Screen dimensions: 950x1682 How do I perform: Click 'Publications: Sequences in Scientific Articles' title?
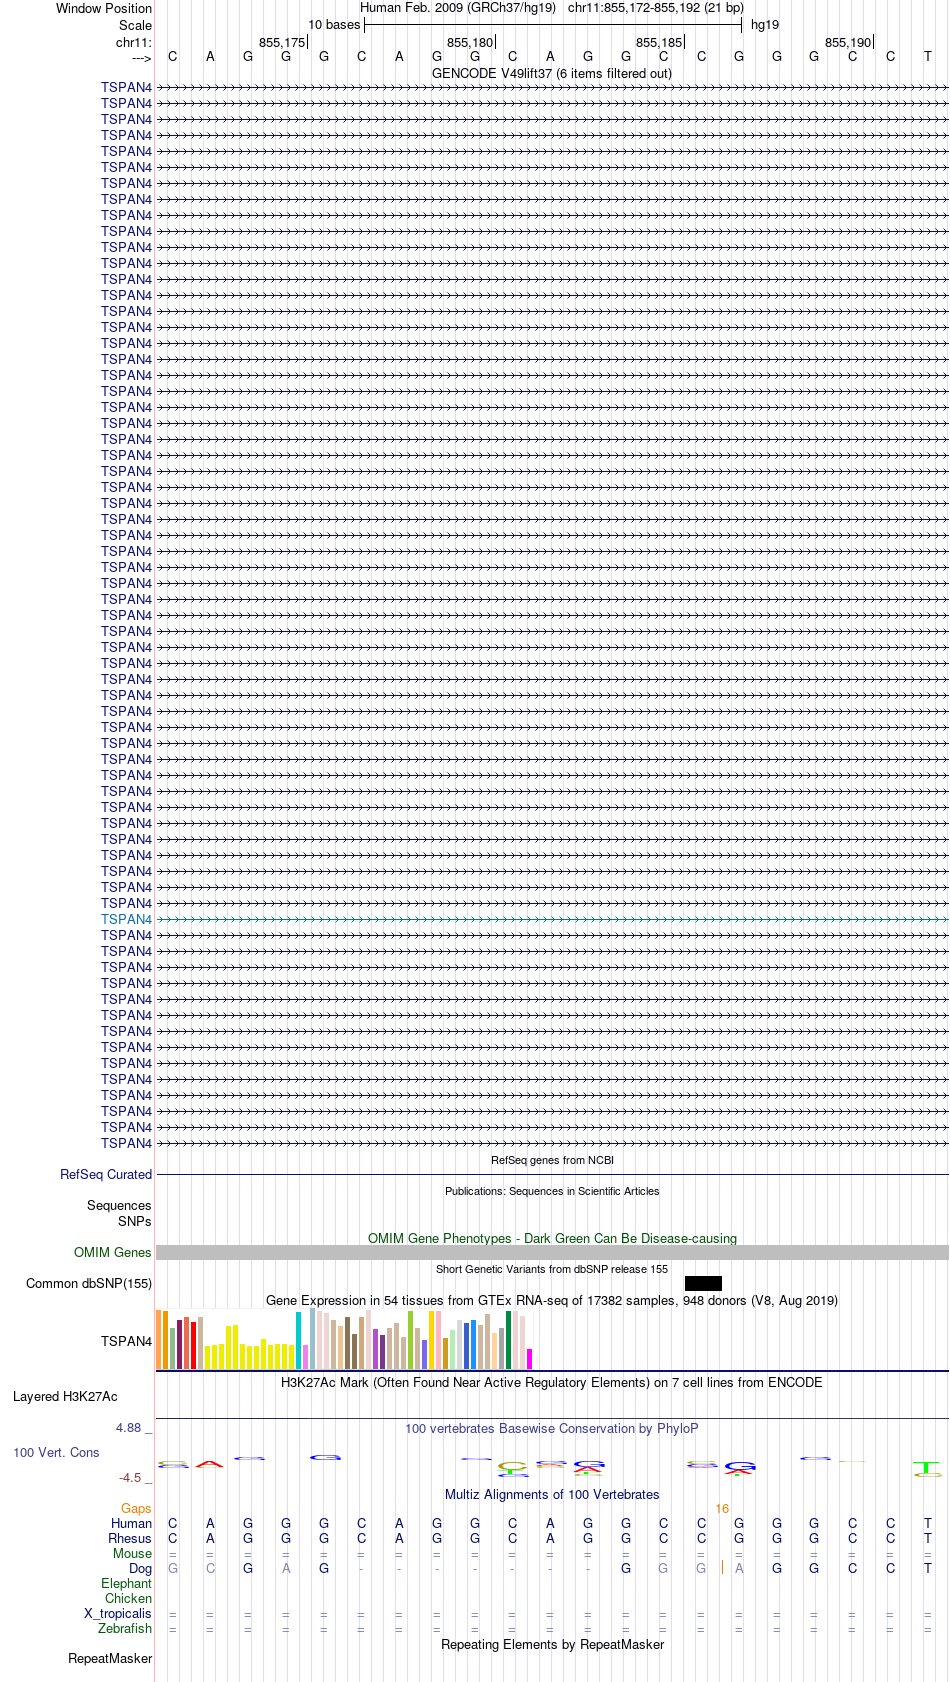coord(552,1191)
